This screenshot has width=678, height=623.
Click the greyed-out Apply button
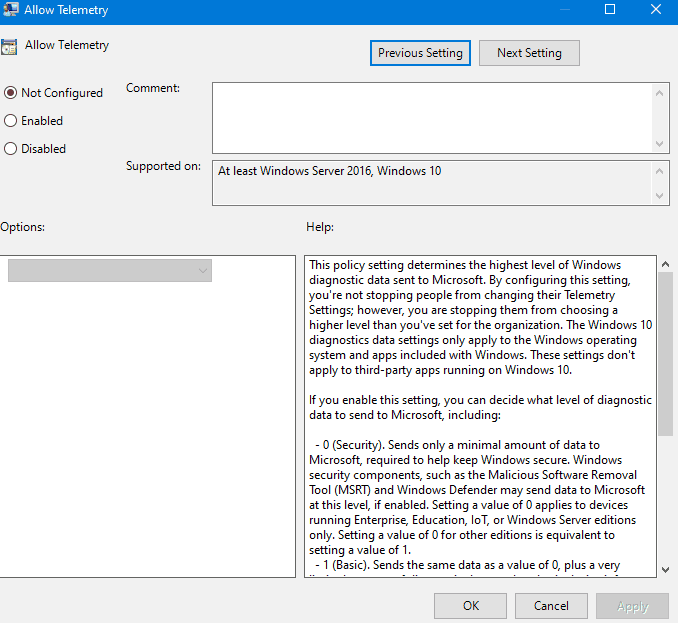pyautogui.click(x=633, y=606)
